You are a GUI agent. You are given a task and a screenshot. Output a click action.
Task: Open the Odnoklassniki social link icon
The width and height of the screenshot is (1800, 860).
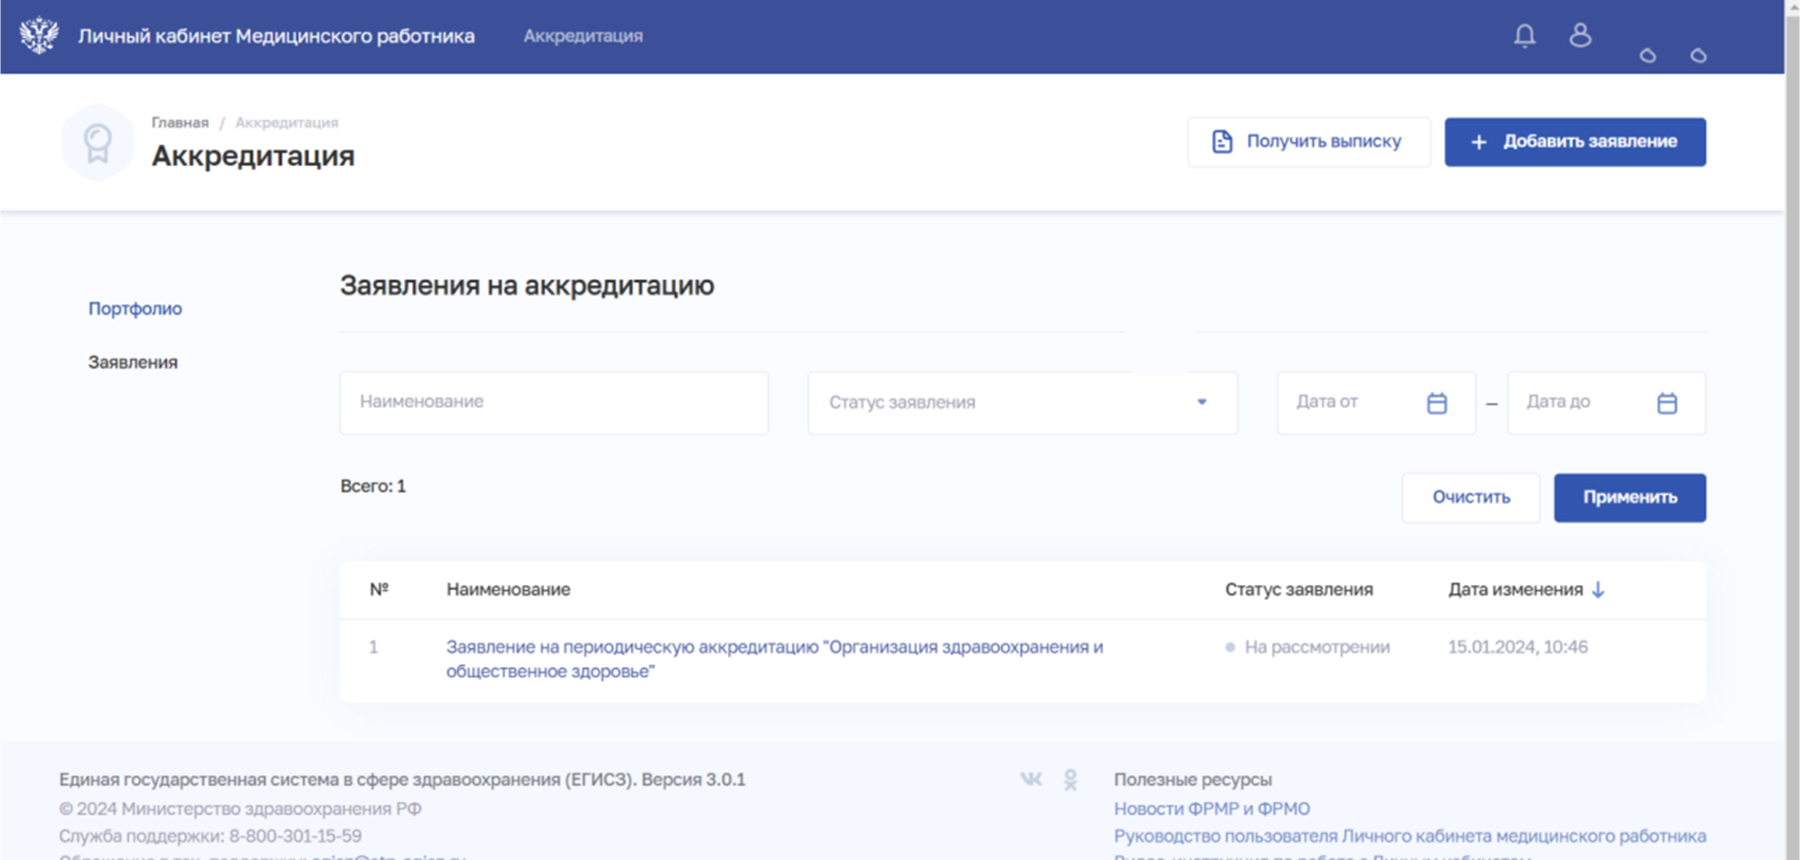pyautogui.click(x=1070, y=780)
